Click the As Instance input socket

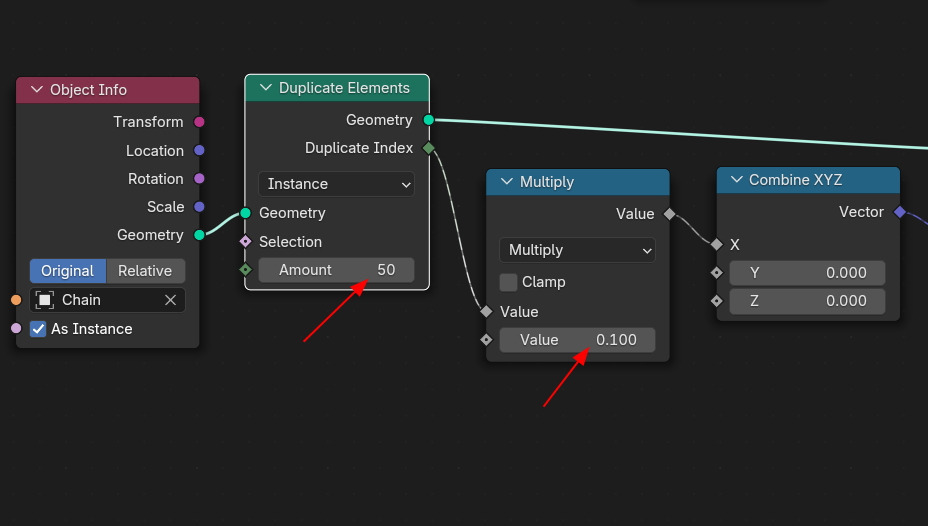[x=16, y=328]
